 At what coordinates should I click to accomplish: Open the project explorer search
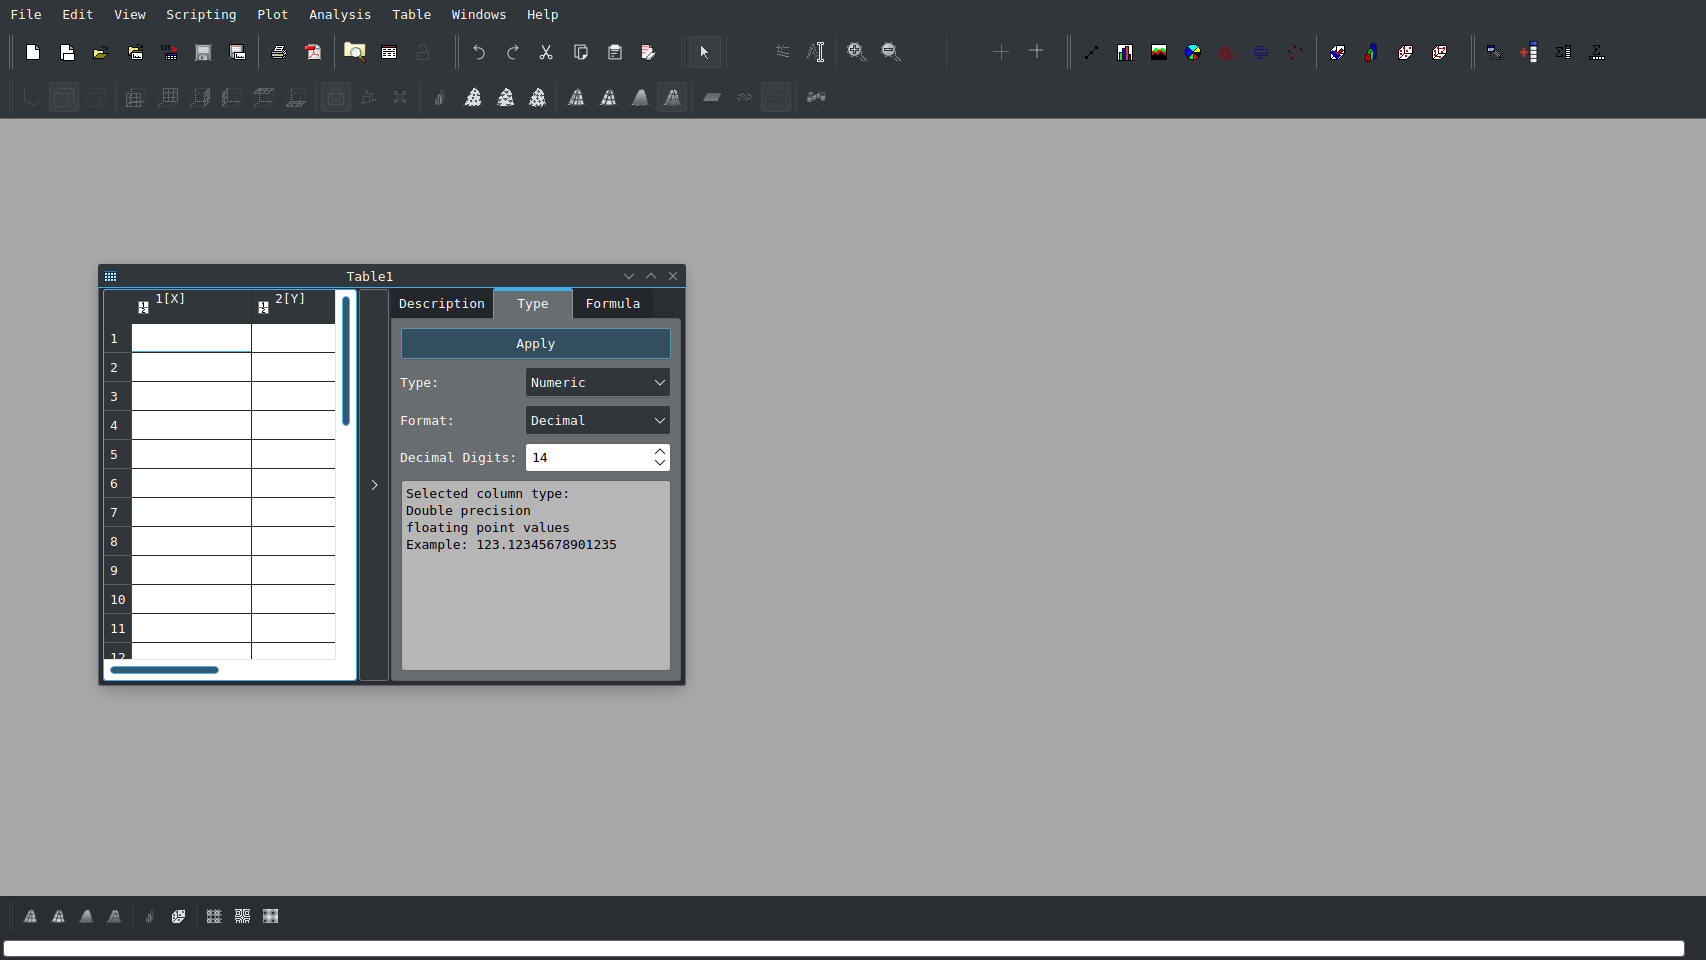pos(355,52)
